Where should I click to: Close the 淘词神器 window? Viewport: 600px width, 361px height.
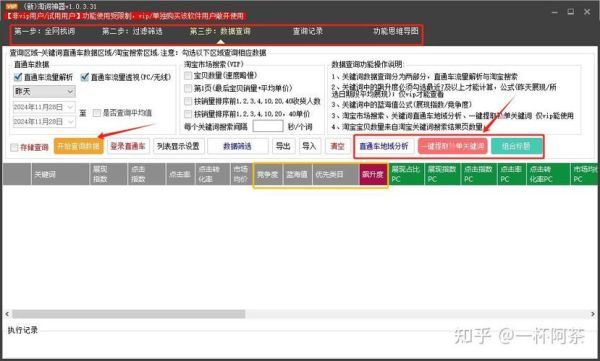587,12
